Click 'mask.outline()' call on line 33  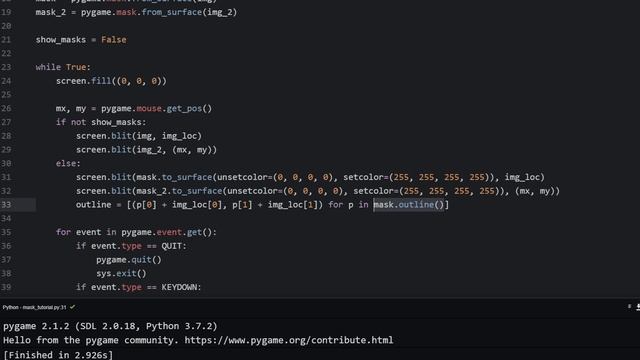(409, 204)
